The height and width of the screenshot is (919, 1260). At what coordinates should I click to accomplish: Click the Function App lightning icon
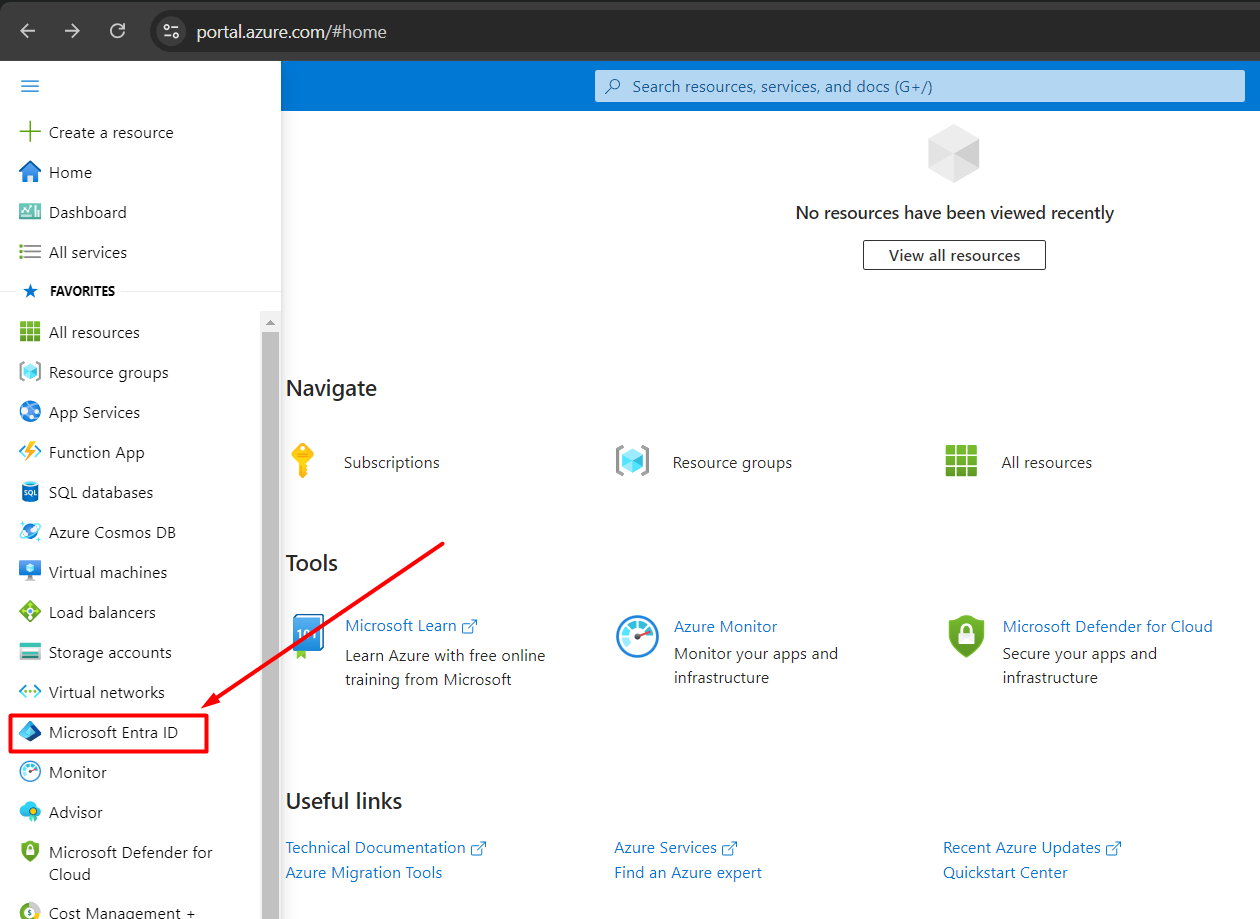click(x=30, y=452)
